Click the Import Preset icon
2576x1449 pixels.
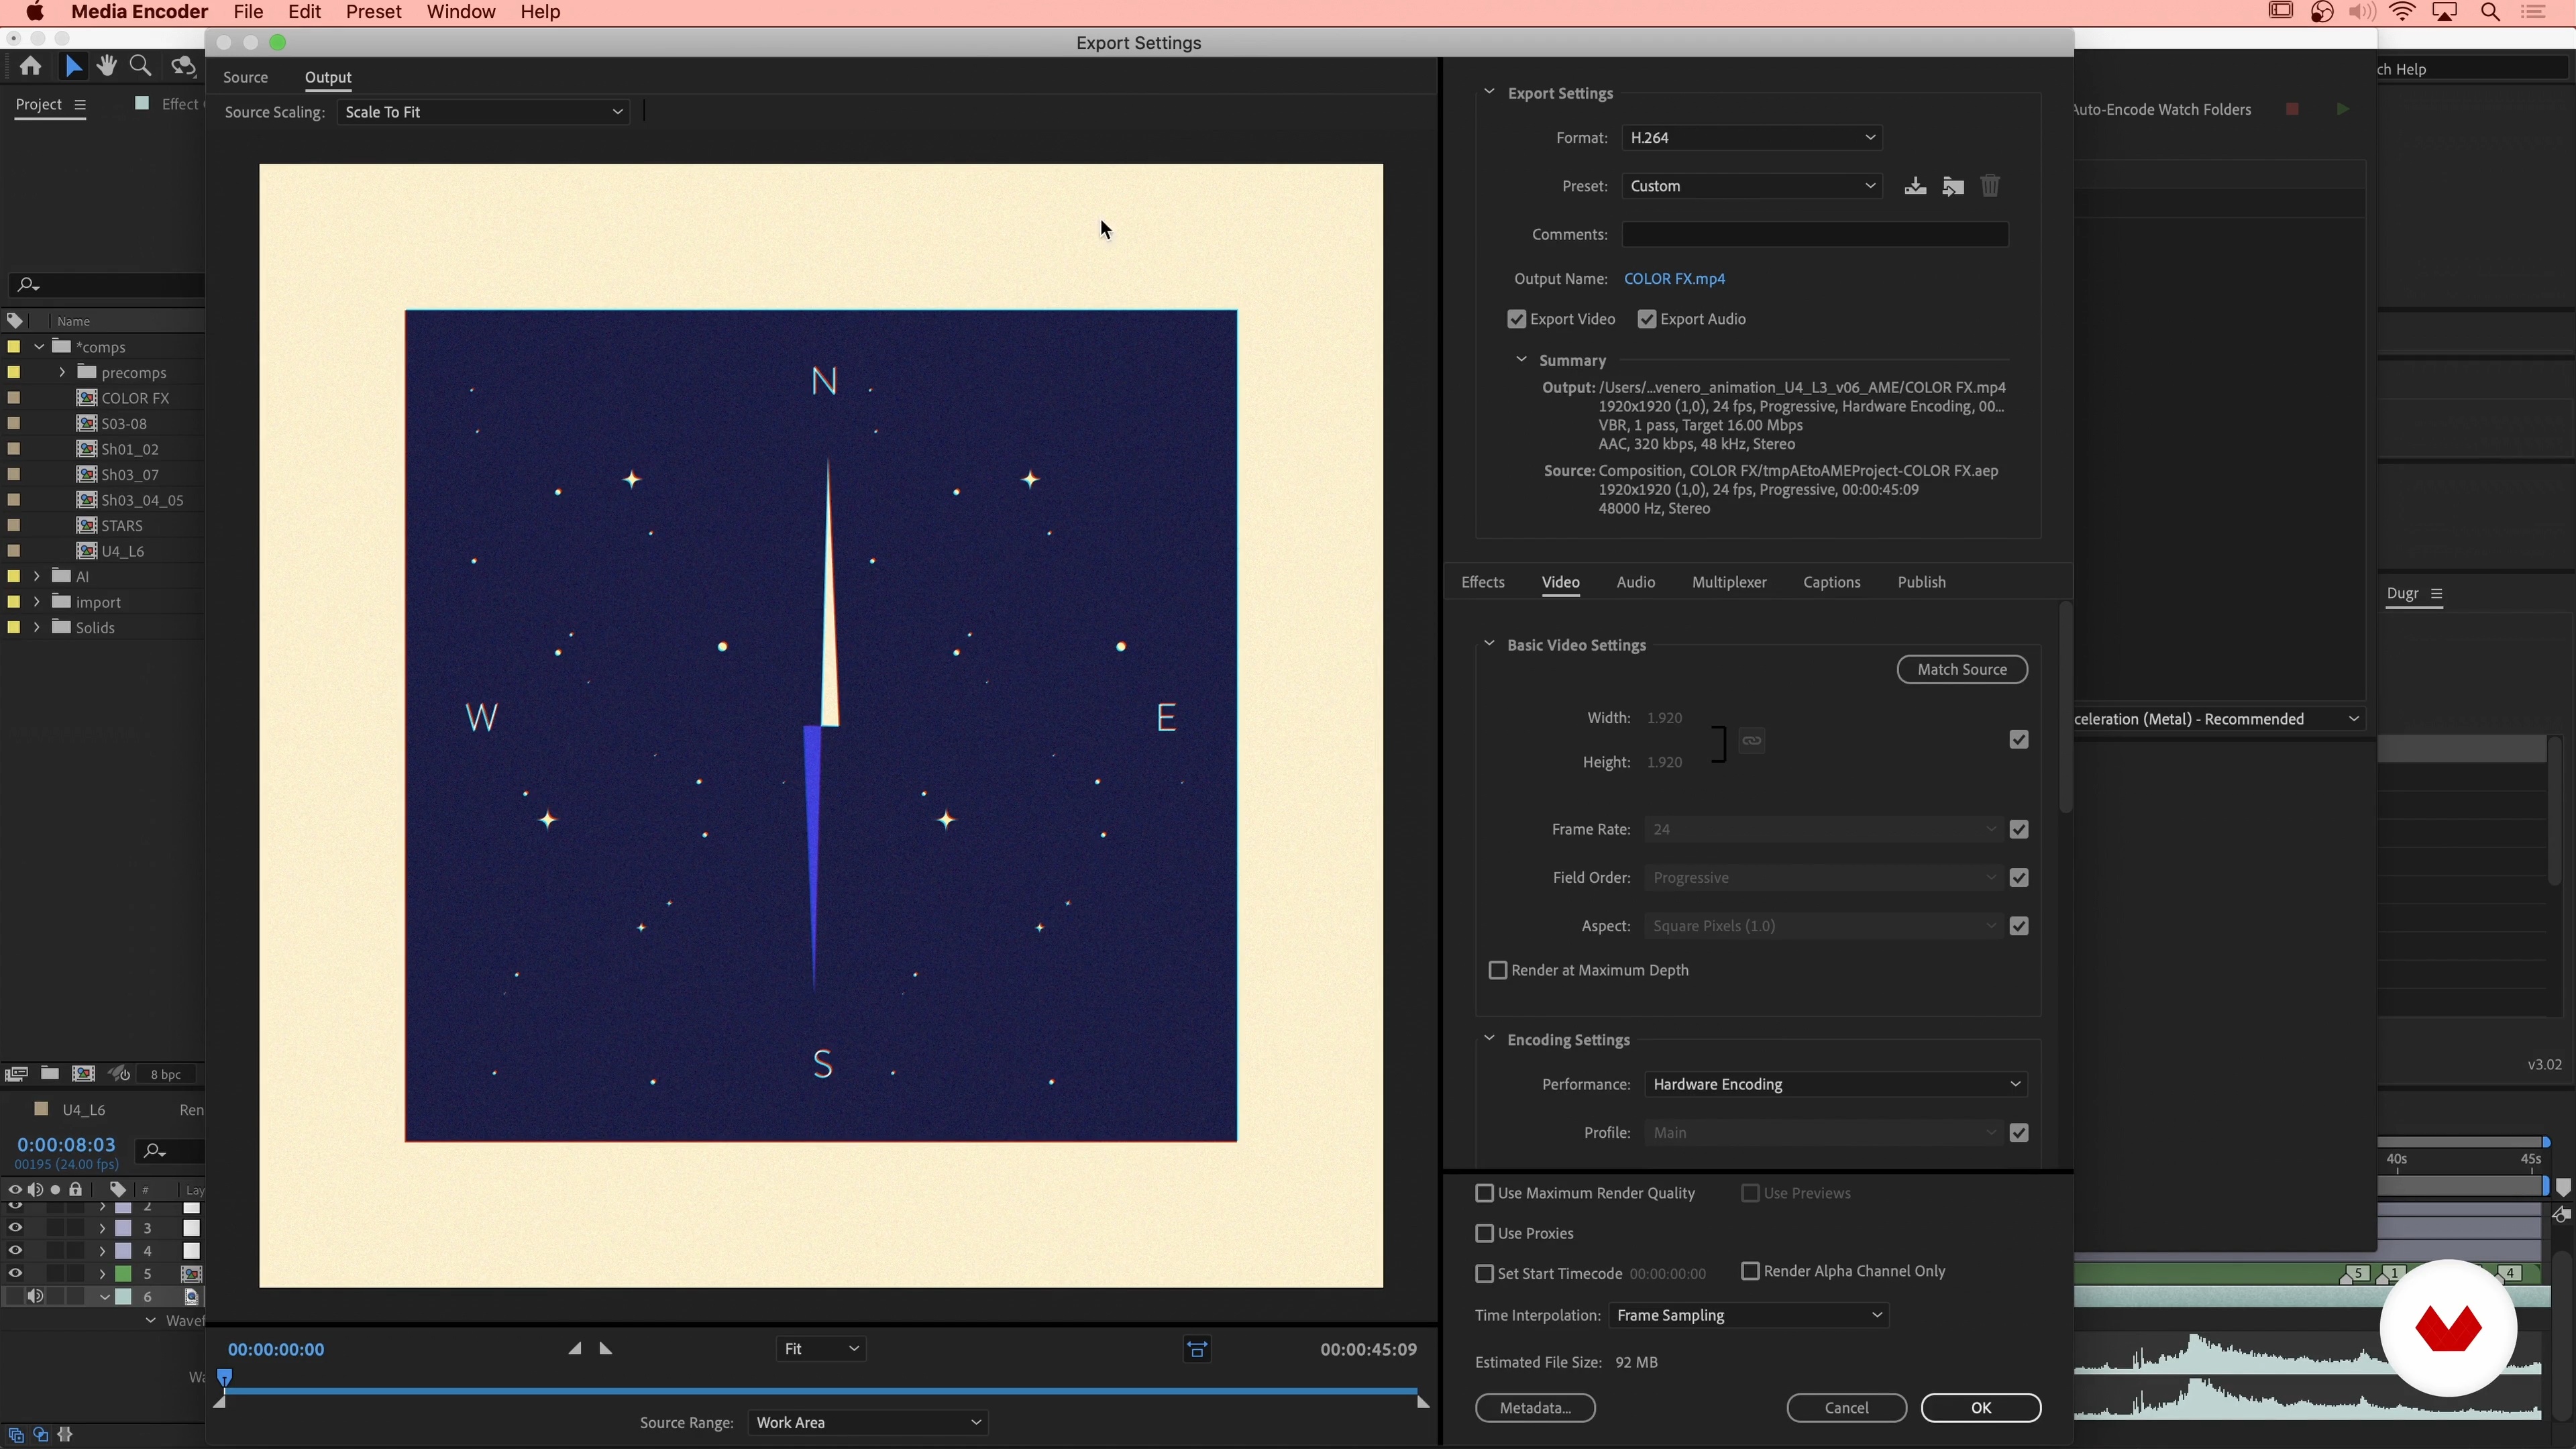pyautogui.click(x=1953, y=186)
